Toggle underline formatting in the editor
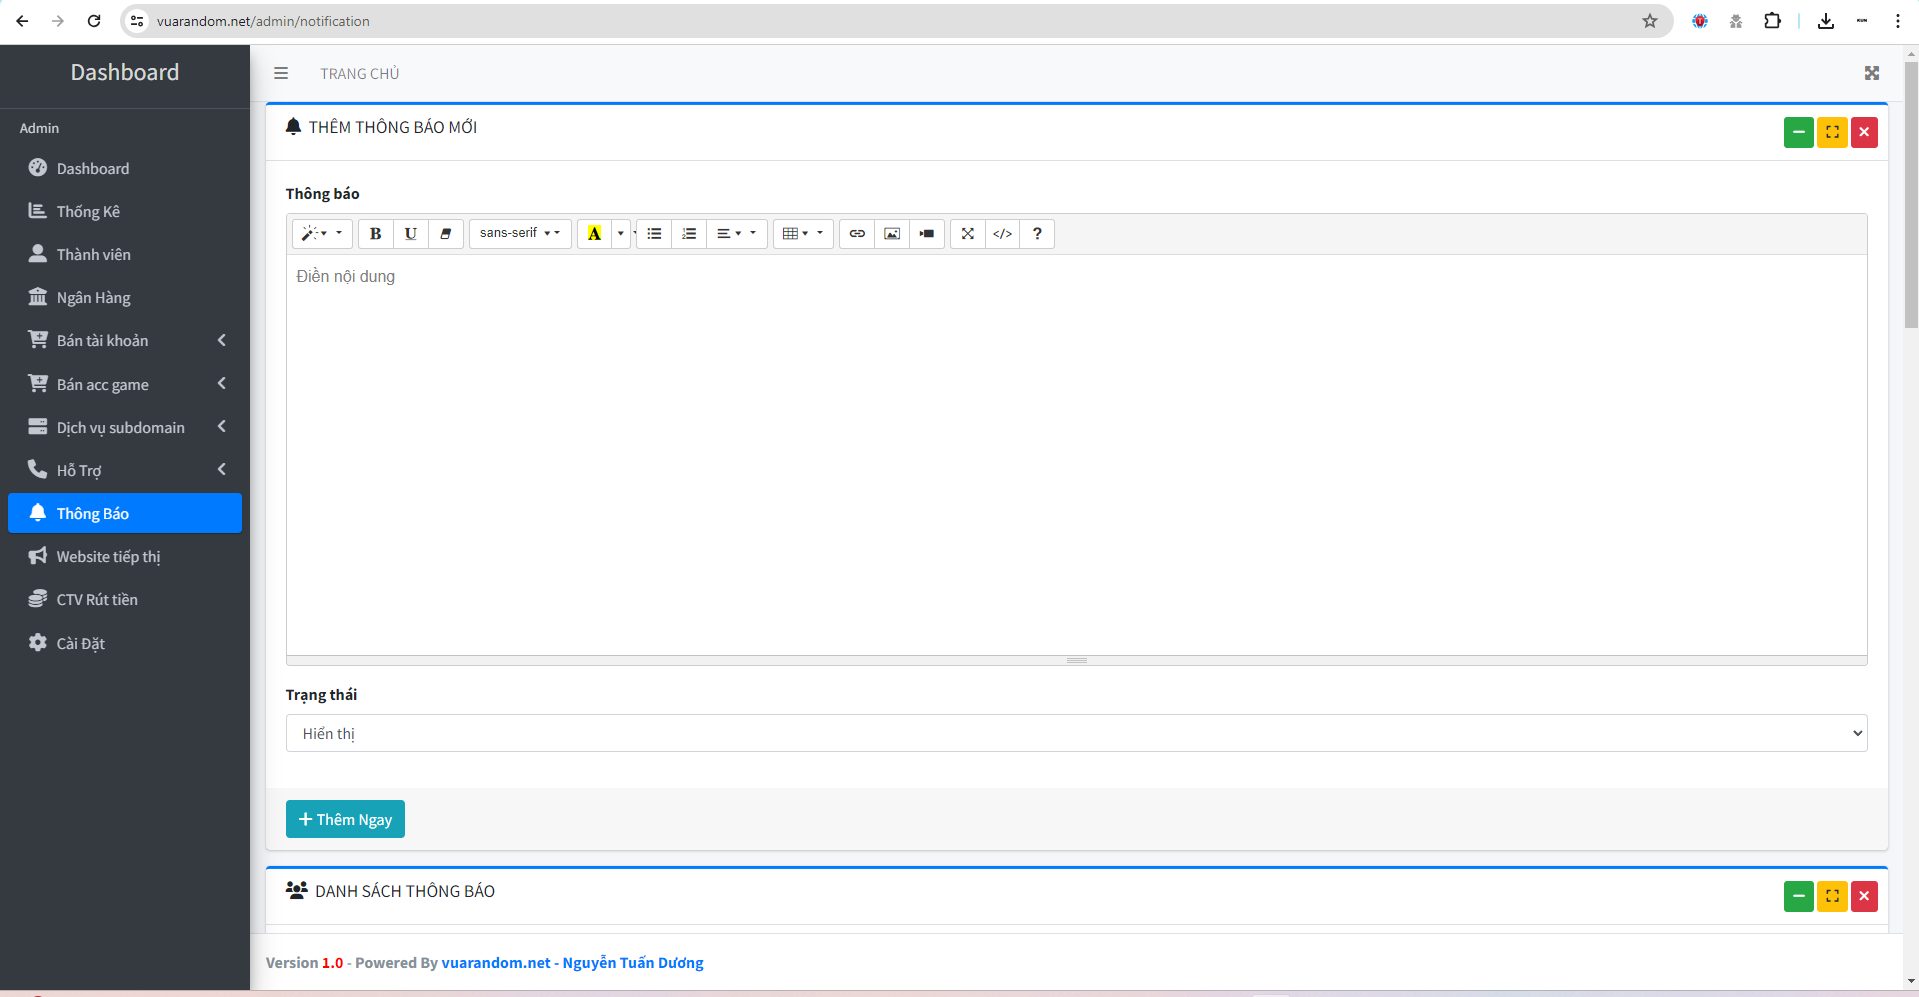 tap(410, 234)
